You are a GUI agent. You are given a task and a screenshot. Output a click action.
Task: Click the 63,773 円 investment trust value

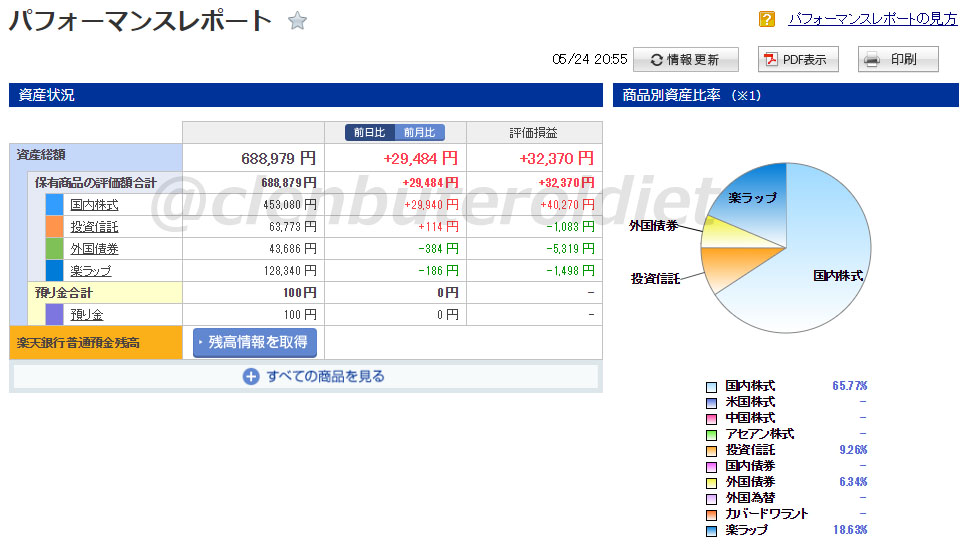[293, 227]
